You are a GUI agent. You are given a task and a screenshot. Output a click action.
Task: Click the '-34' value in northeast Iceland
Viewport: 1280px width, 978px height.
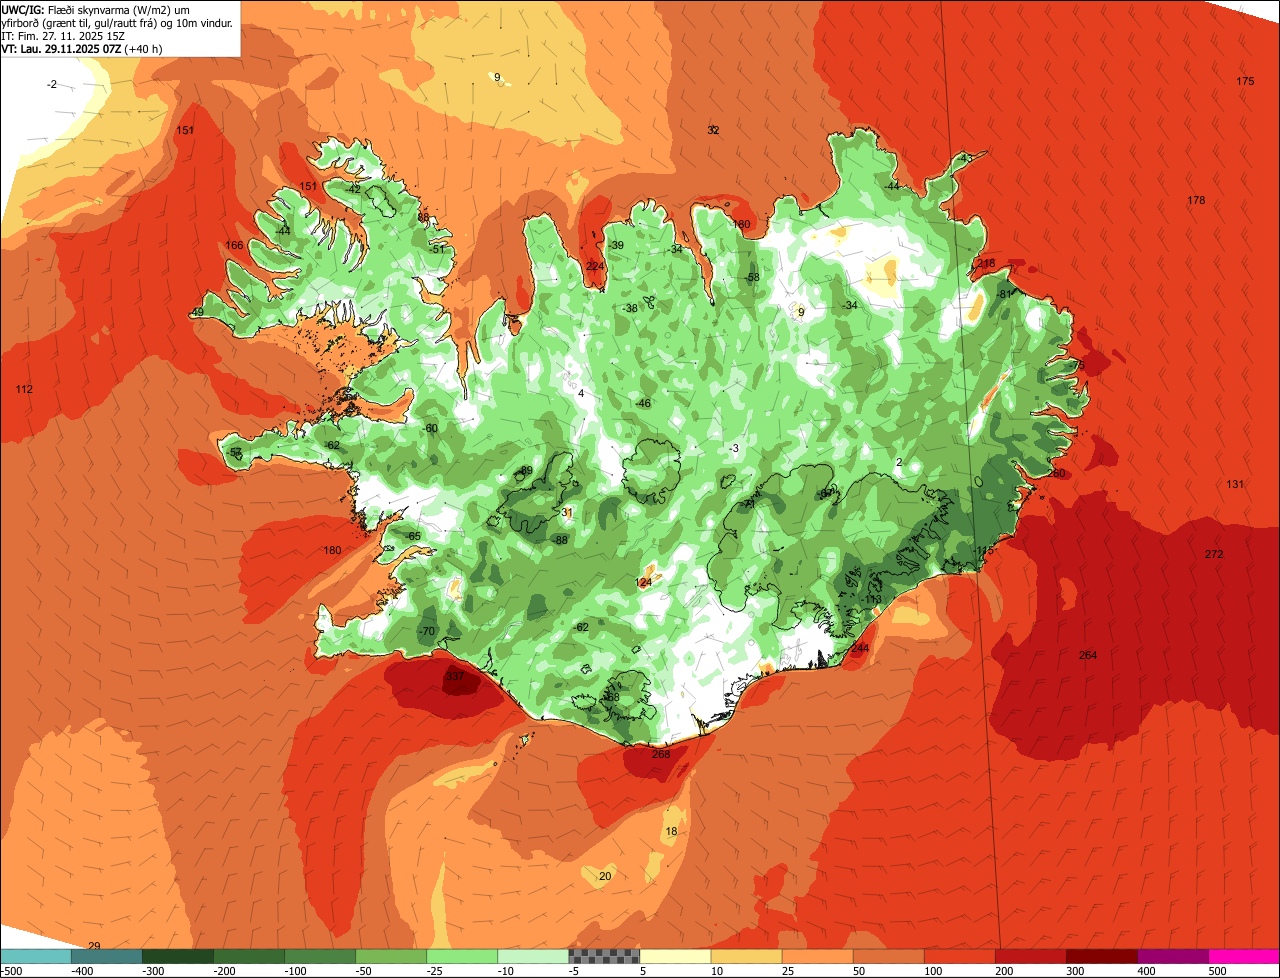pyautogui.click(x=850, y=305)
